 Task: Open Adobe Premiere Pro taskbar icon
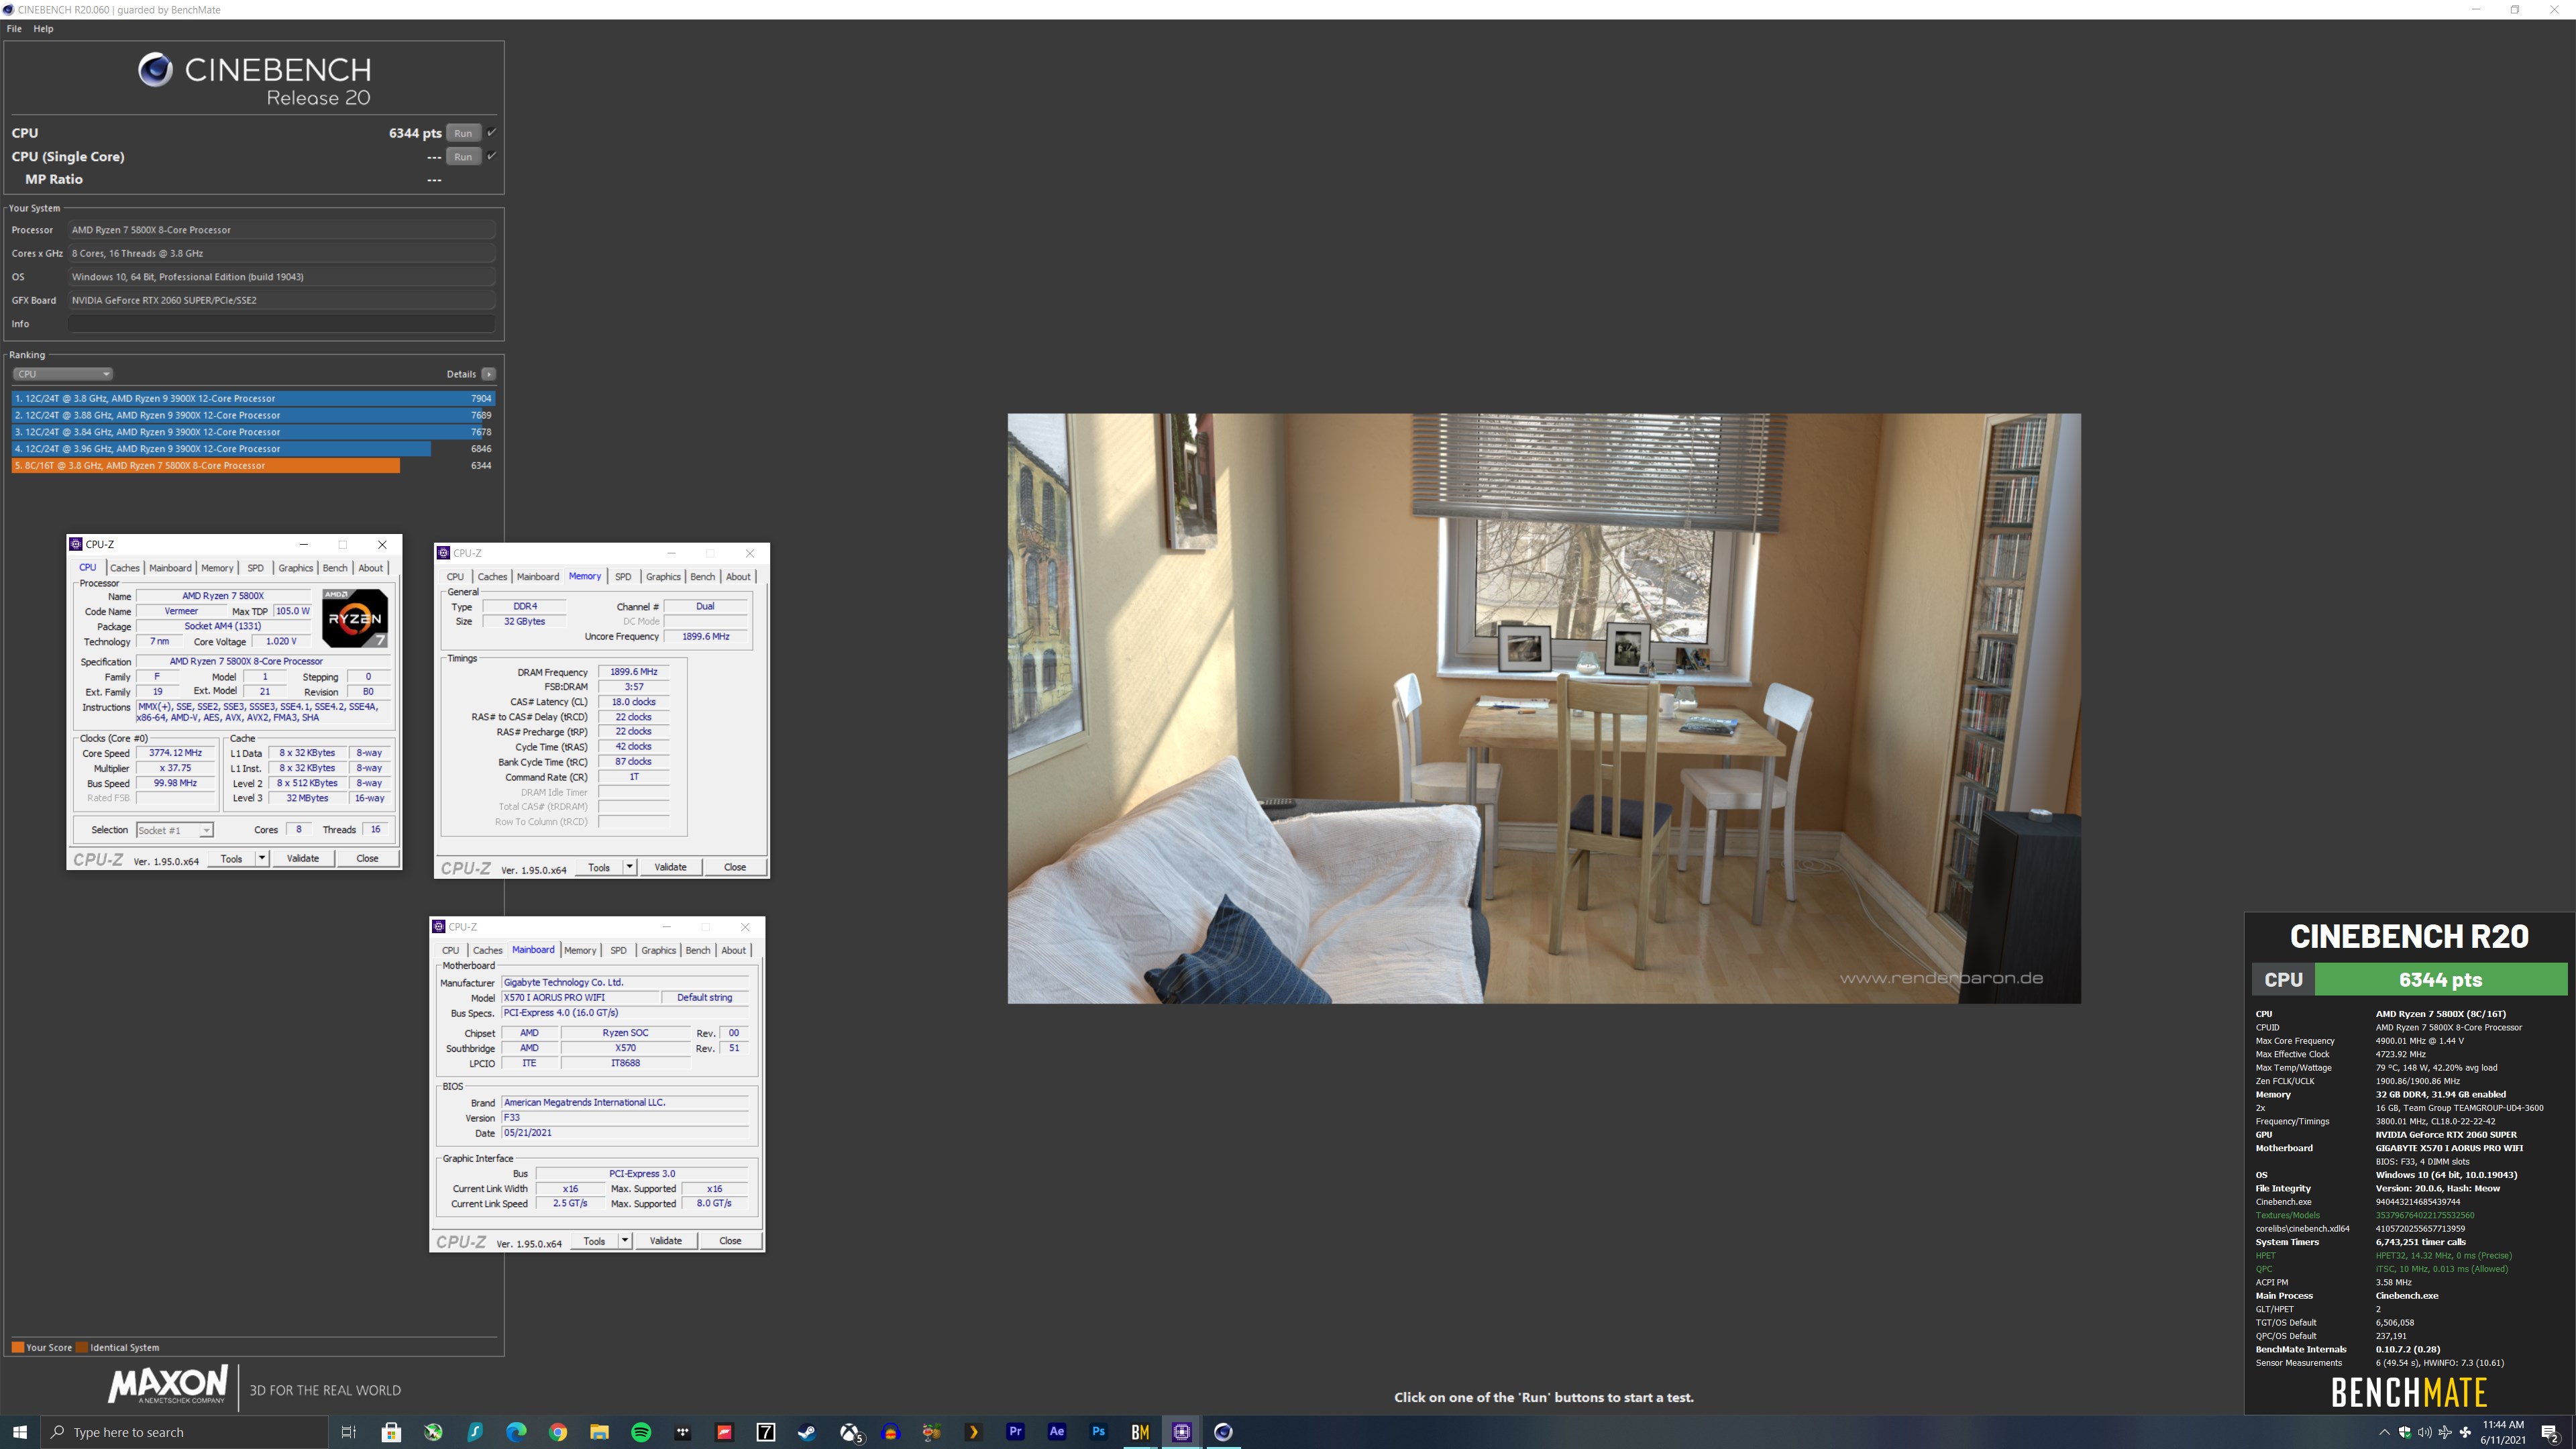tap(1015, 1432)
